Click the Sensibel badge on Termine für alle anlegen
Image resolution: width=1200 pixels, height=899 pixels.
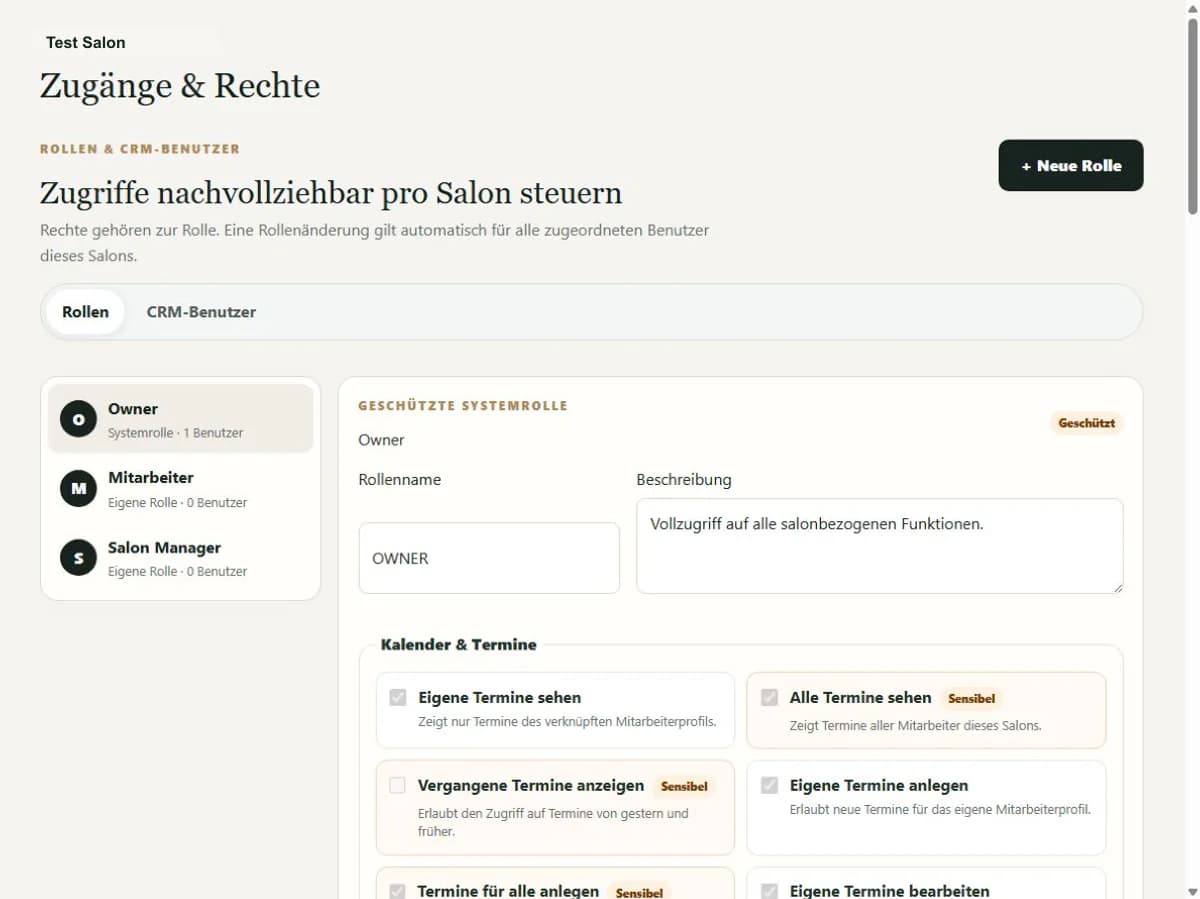(x=639, y=891)
